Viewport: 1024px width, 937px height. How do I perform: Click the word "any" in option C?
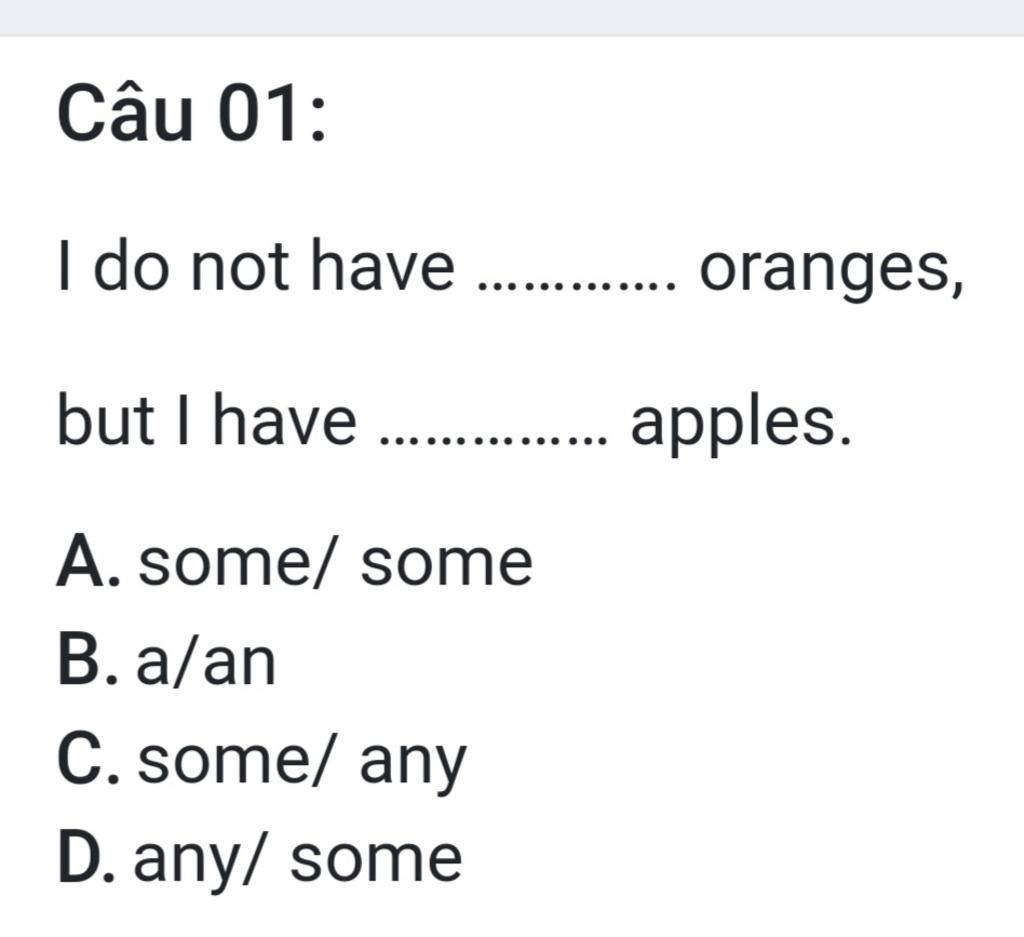[413, 763]
